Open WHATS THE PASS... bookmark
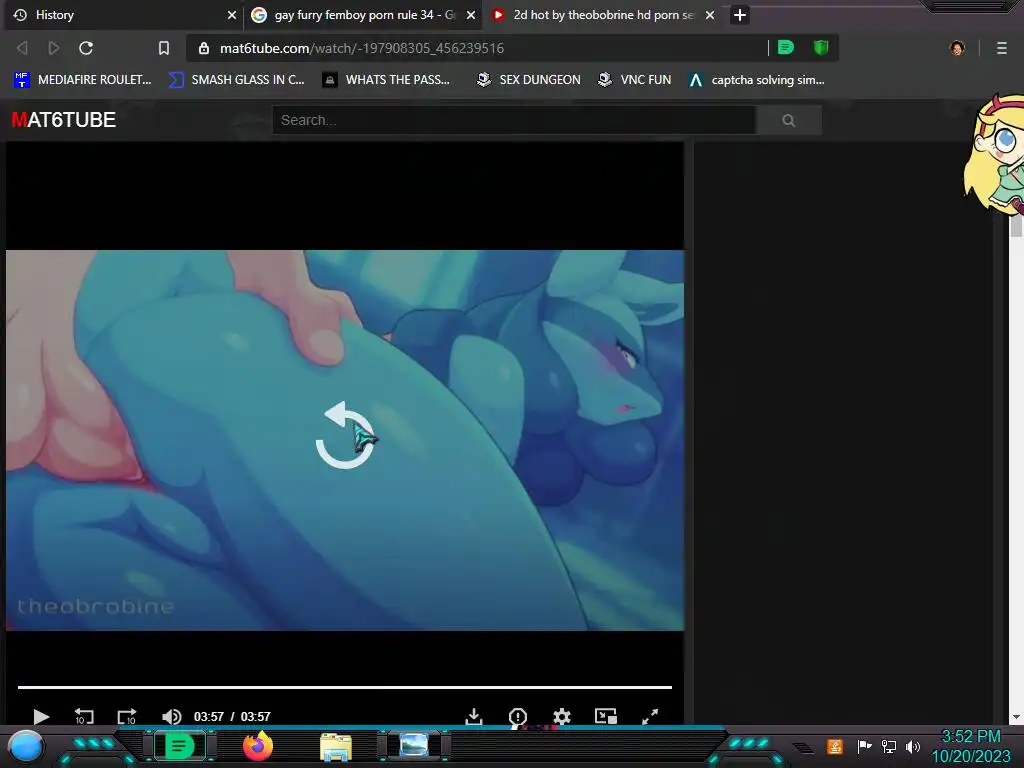The image size is (1024, 768). [x=387, y=80]
